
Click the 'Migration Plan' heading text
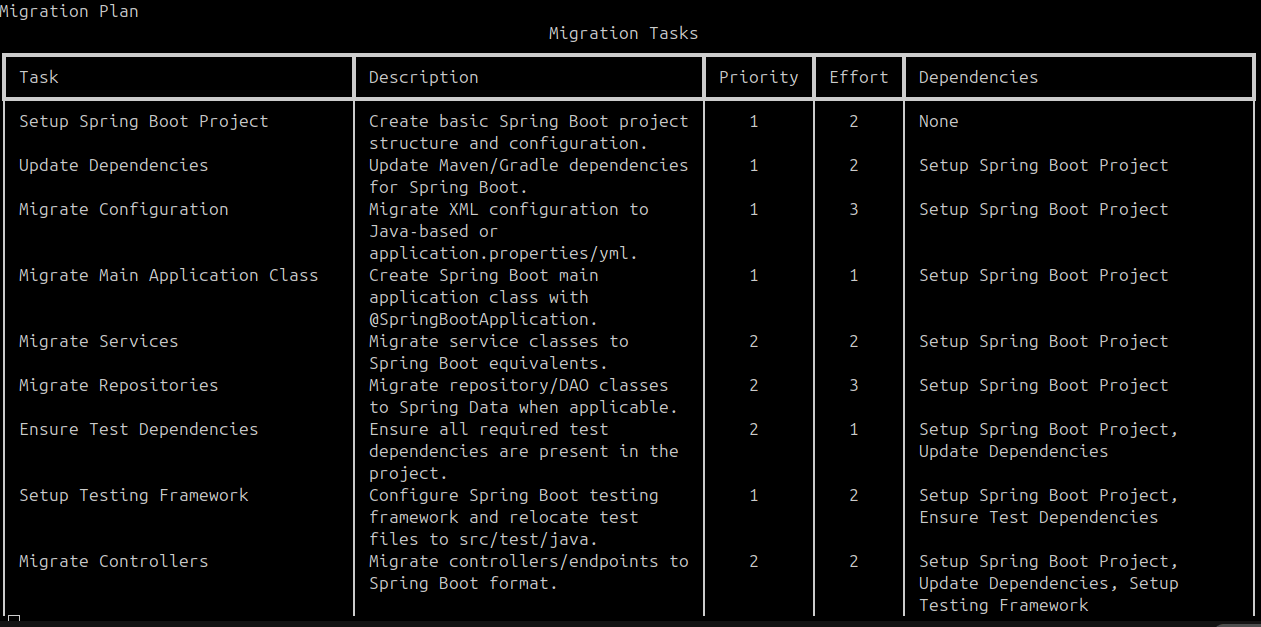(x=69, y=12)
